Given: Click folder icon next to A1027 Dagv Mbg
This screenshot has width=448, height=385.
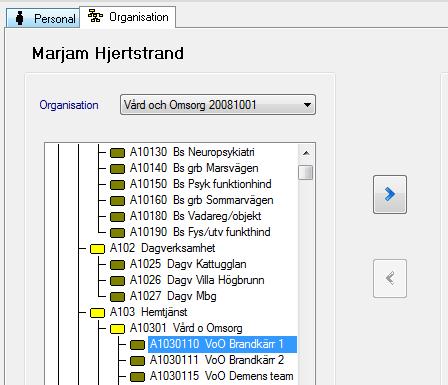Looking at the screenshot, I should [117, 297].
